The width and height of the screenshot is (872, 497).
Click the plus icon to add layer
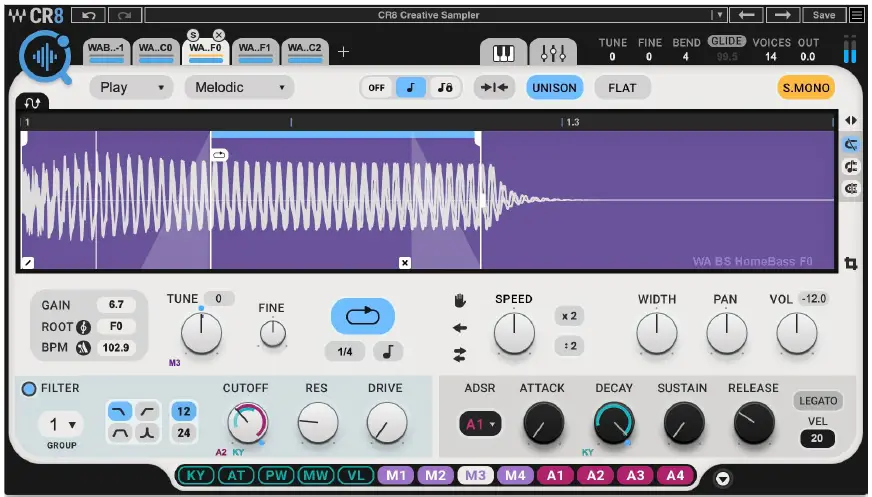point(343,52)
